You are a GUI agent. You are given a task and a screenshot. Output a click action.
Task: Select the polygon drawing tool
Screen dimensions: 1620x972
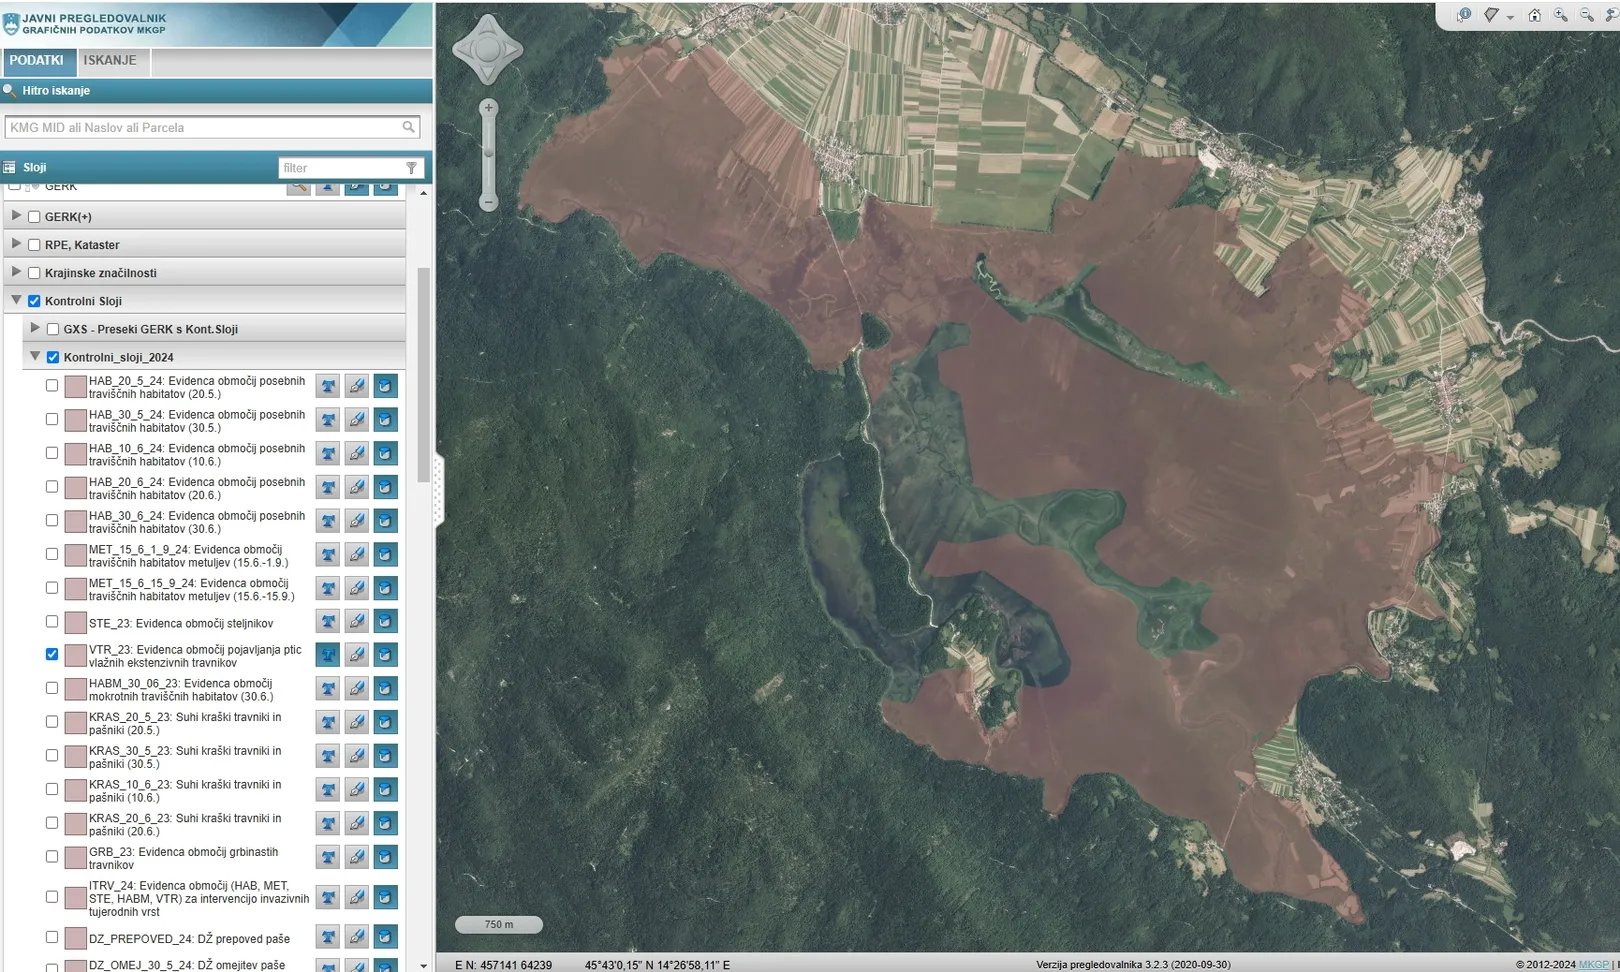tap(1491, 15)
